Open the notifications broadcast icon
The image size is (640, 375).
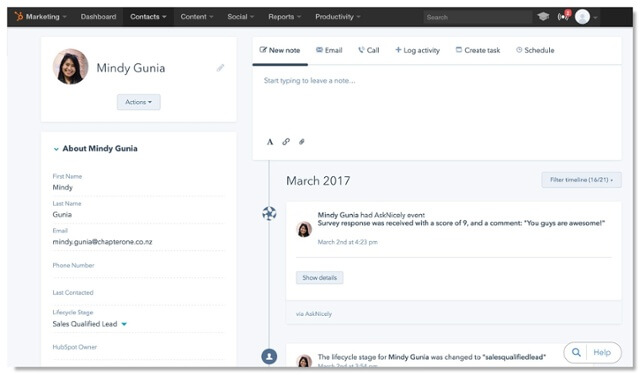click(563, 17)
